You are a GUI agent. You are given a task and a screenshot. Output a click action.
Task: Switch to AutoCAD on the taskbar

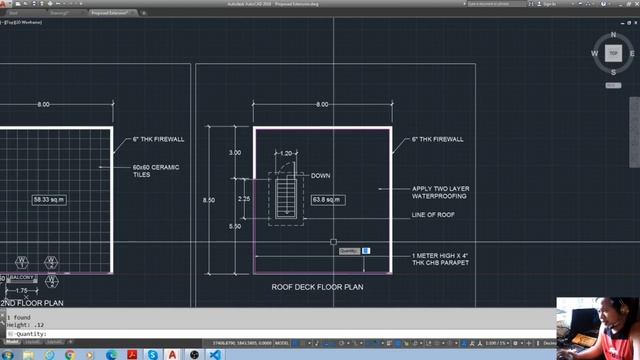172,355
